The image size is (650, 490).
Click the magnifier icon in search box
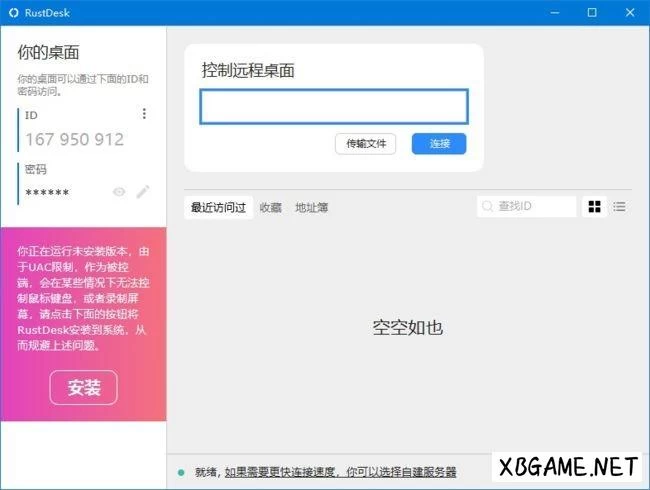pos(488,207)
